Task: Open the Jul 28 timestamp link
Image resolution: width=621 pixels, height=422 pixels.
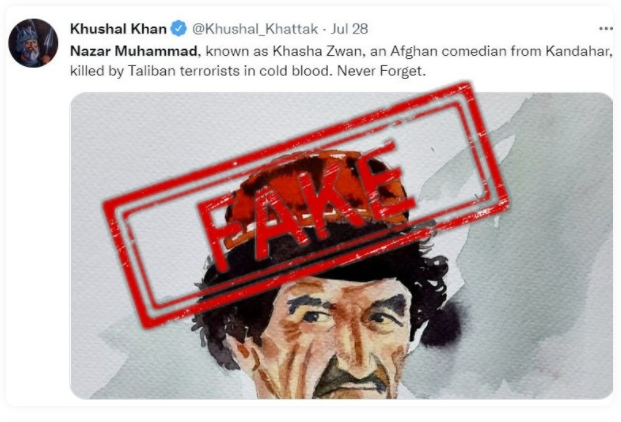Action: 349,29
